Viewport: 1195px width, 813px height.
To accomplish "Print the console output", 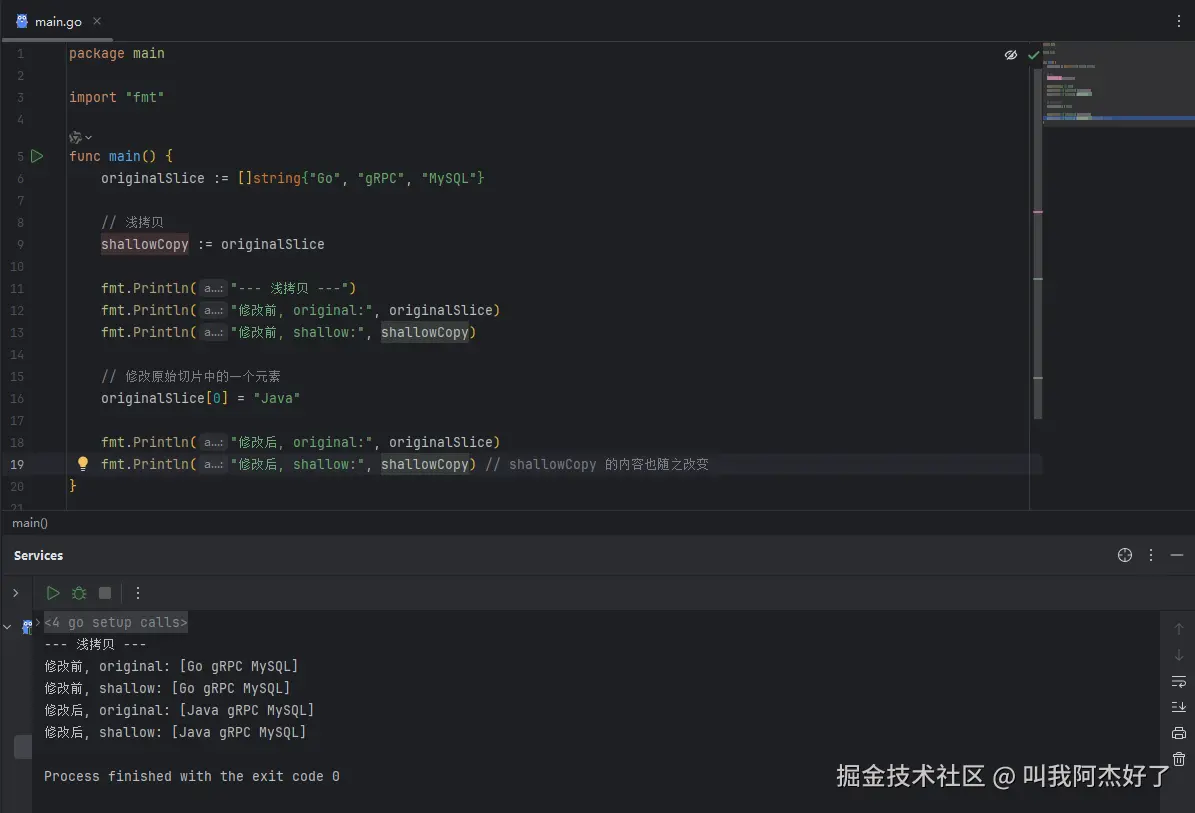I will pyautogui.click(x=1178, y=733).
